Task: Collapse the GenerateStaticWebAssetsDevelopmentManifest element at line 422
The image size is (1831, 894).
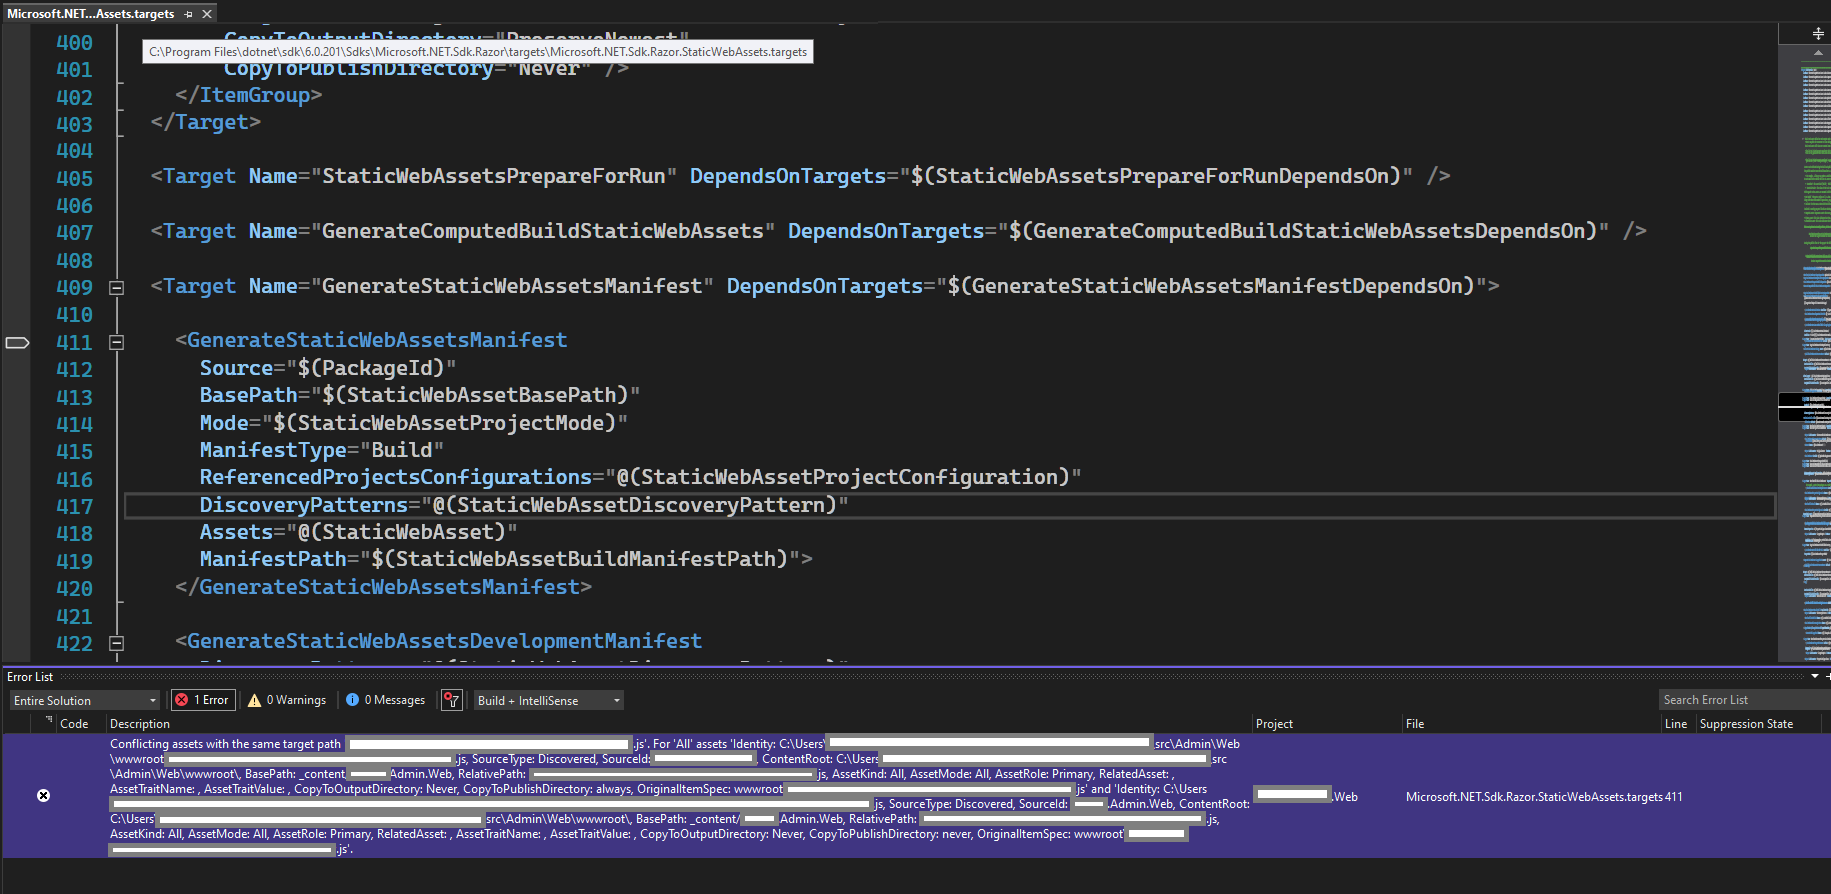Action: [x=116, y=644]
